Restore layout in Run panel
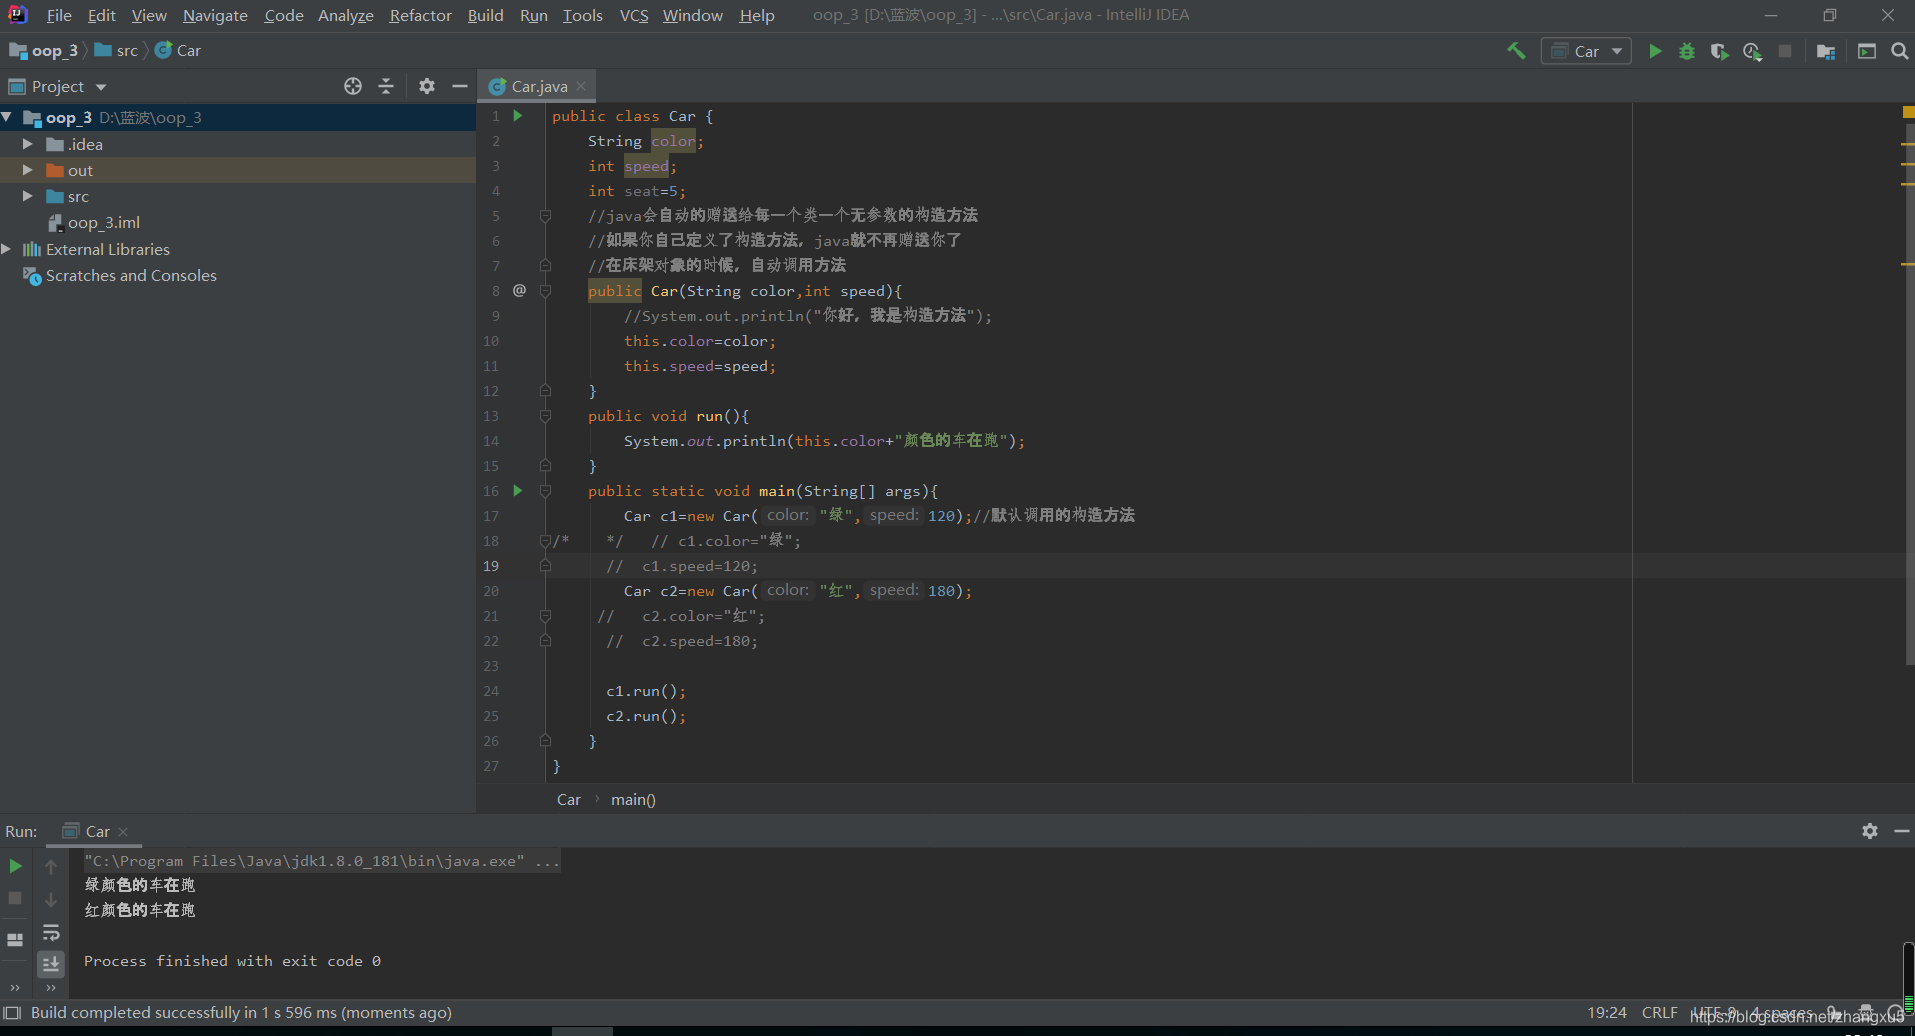 pyautogui.click(x=15, y=939)
